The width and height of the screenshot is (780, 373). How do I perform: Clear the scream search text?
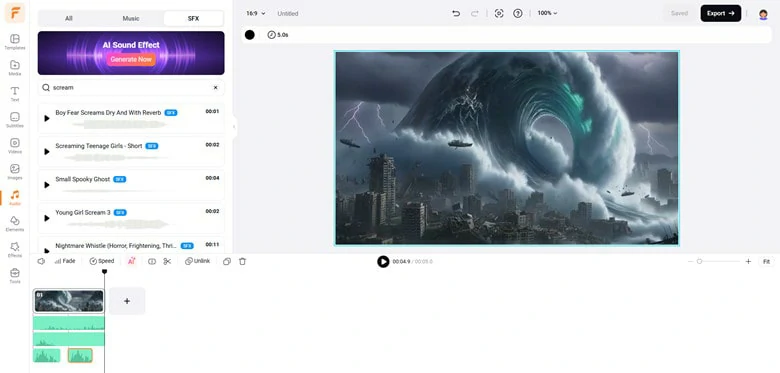(x=215, y=88)
